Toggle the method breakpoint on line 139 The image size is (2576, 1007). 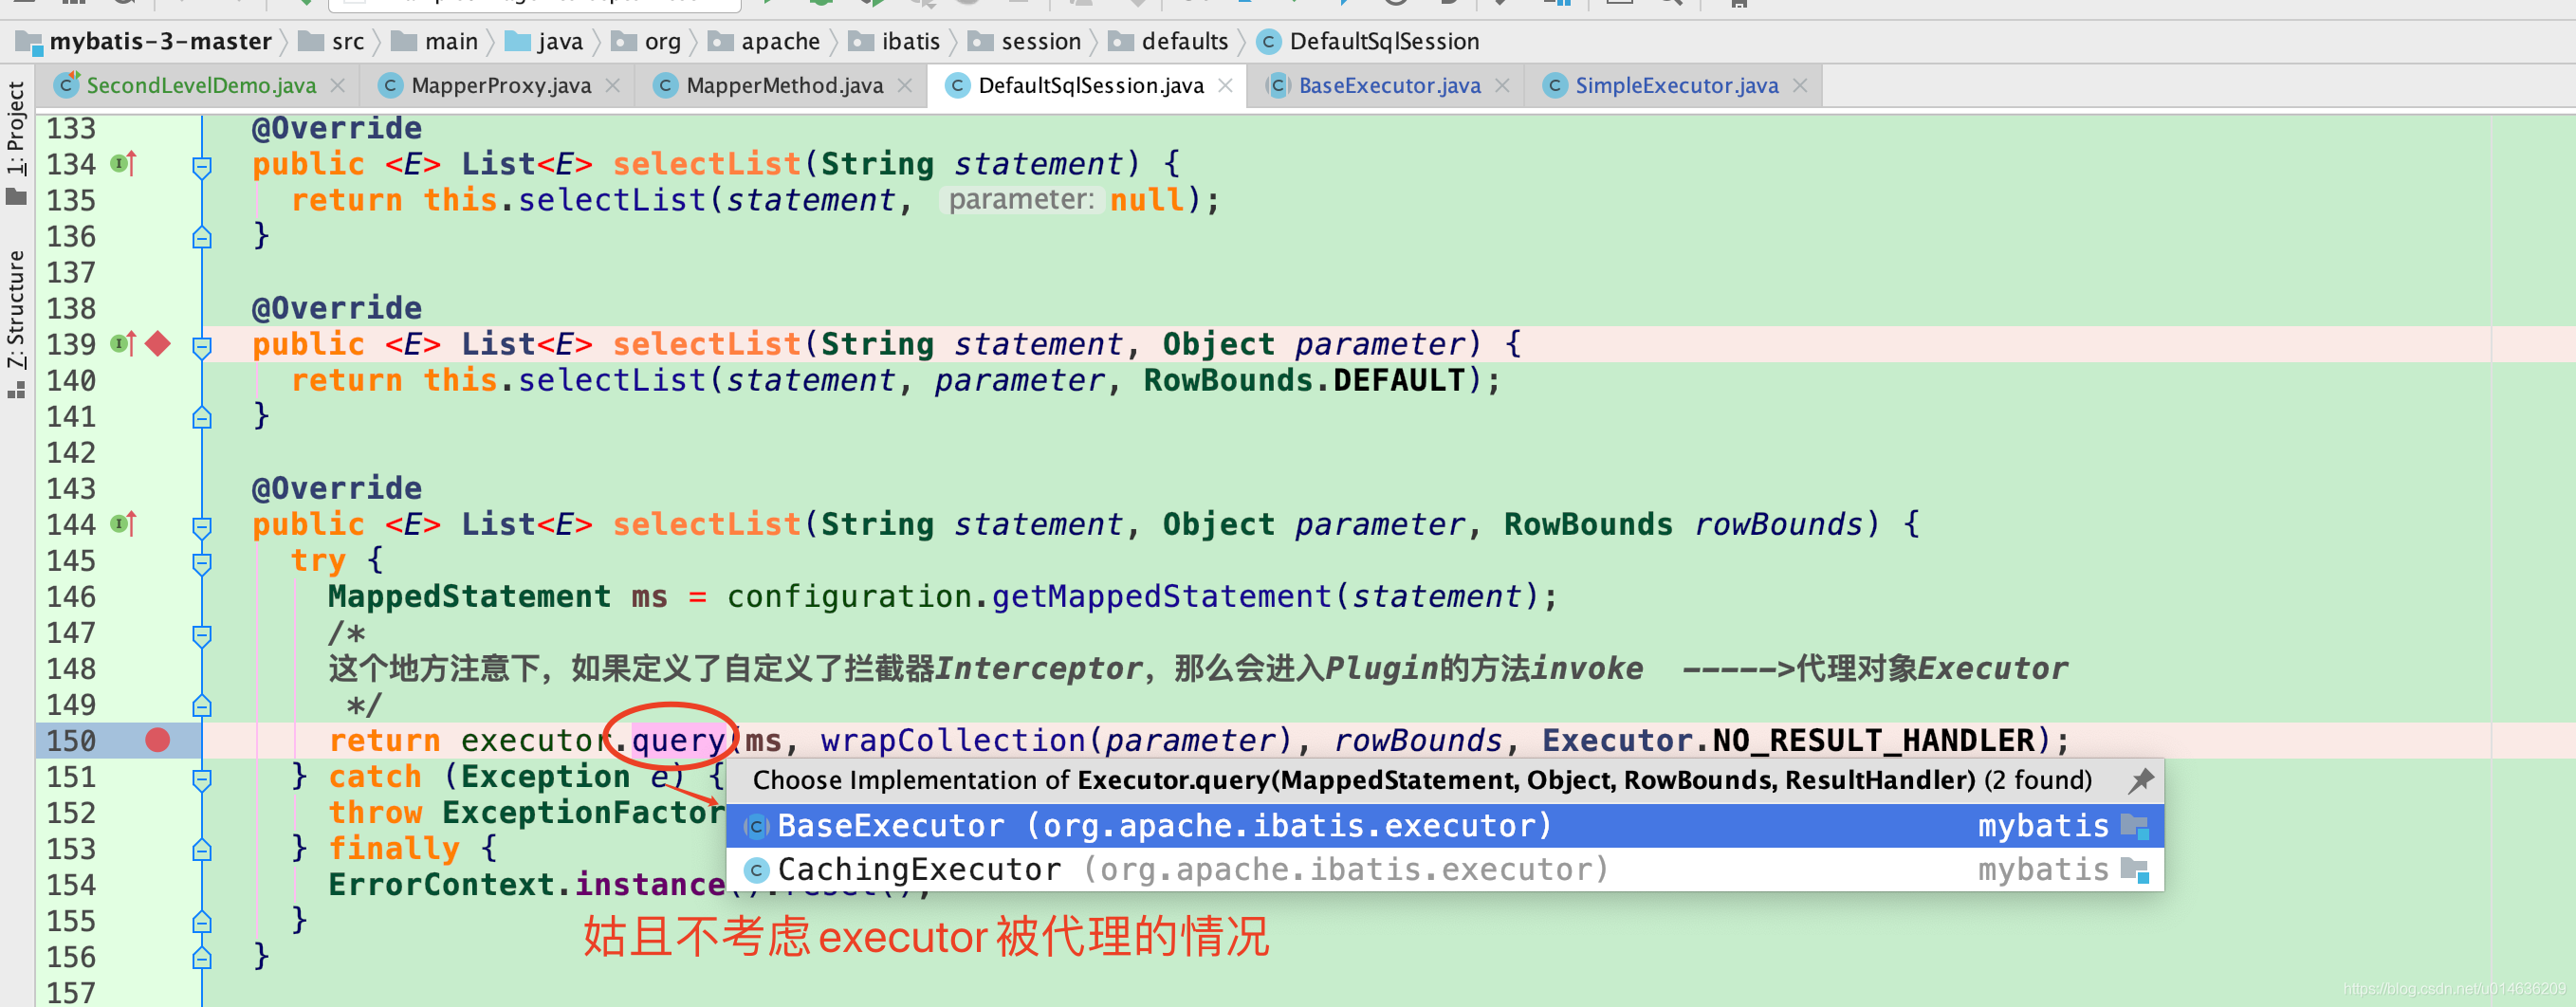tap(158, 344)
